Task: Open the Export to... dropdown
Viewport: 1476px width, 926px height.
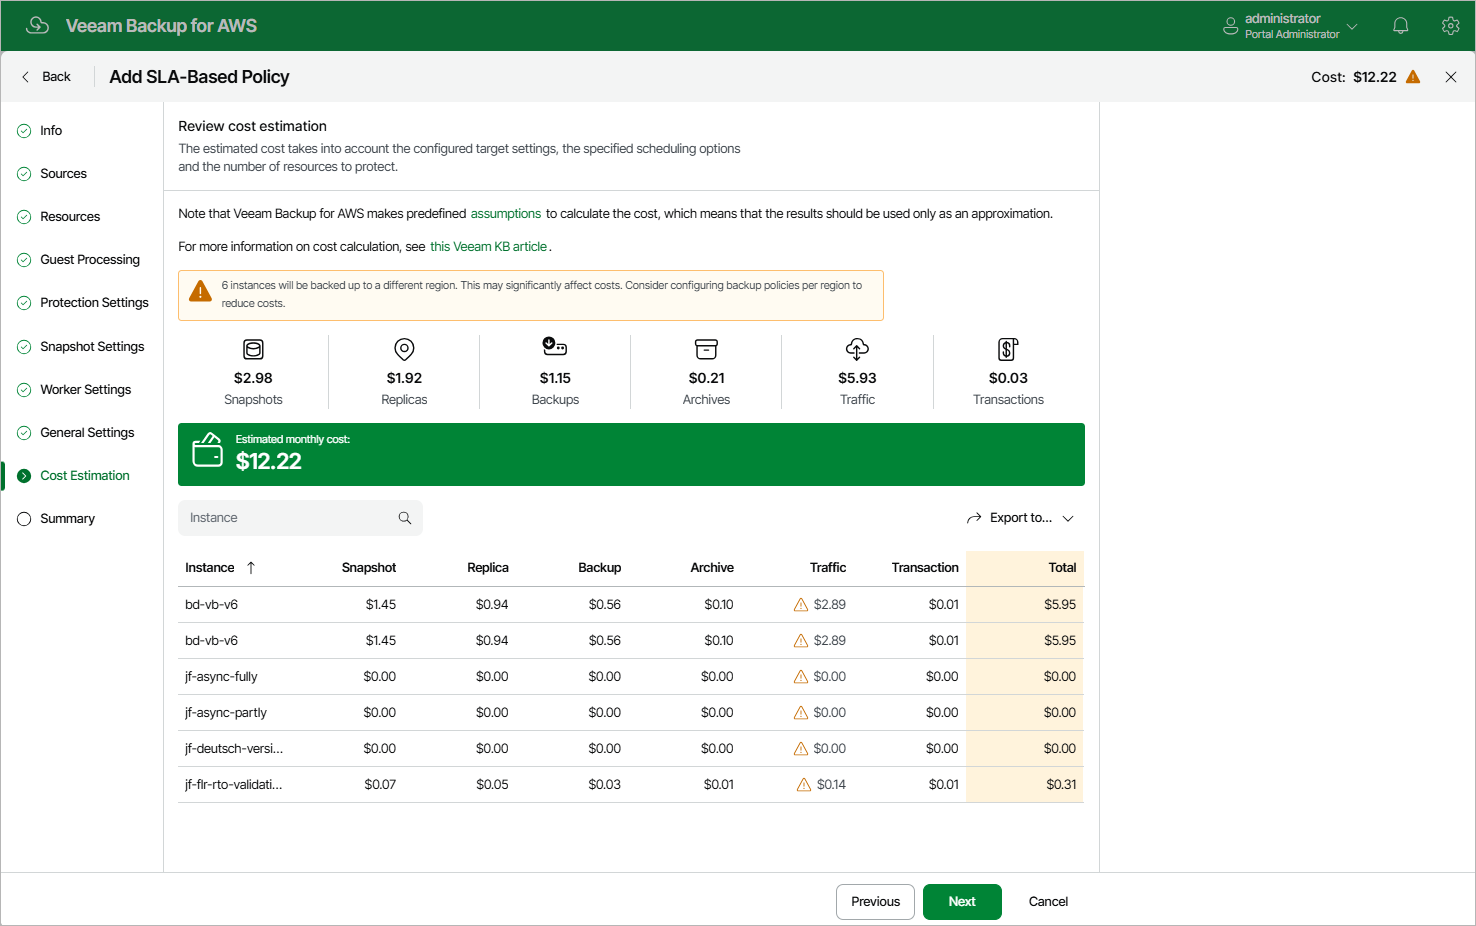Action: [x=1021, y=518]
